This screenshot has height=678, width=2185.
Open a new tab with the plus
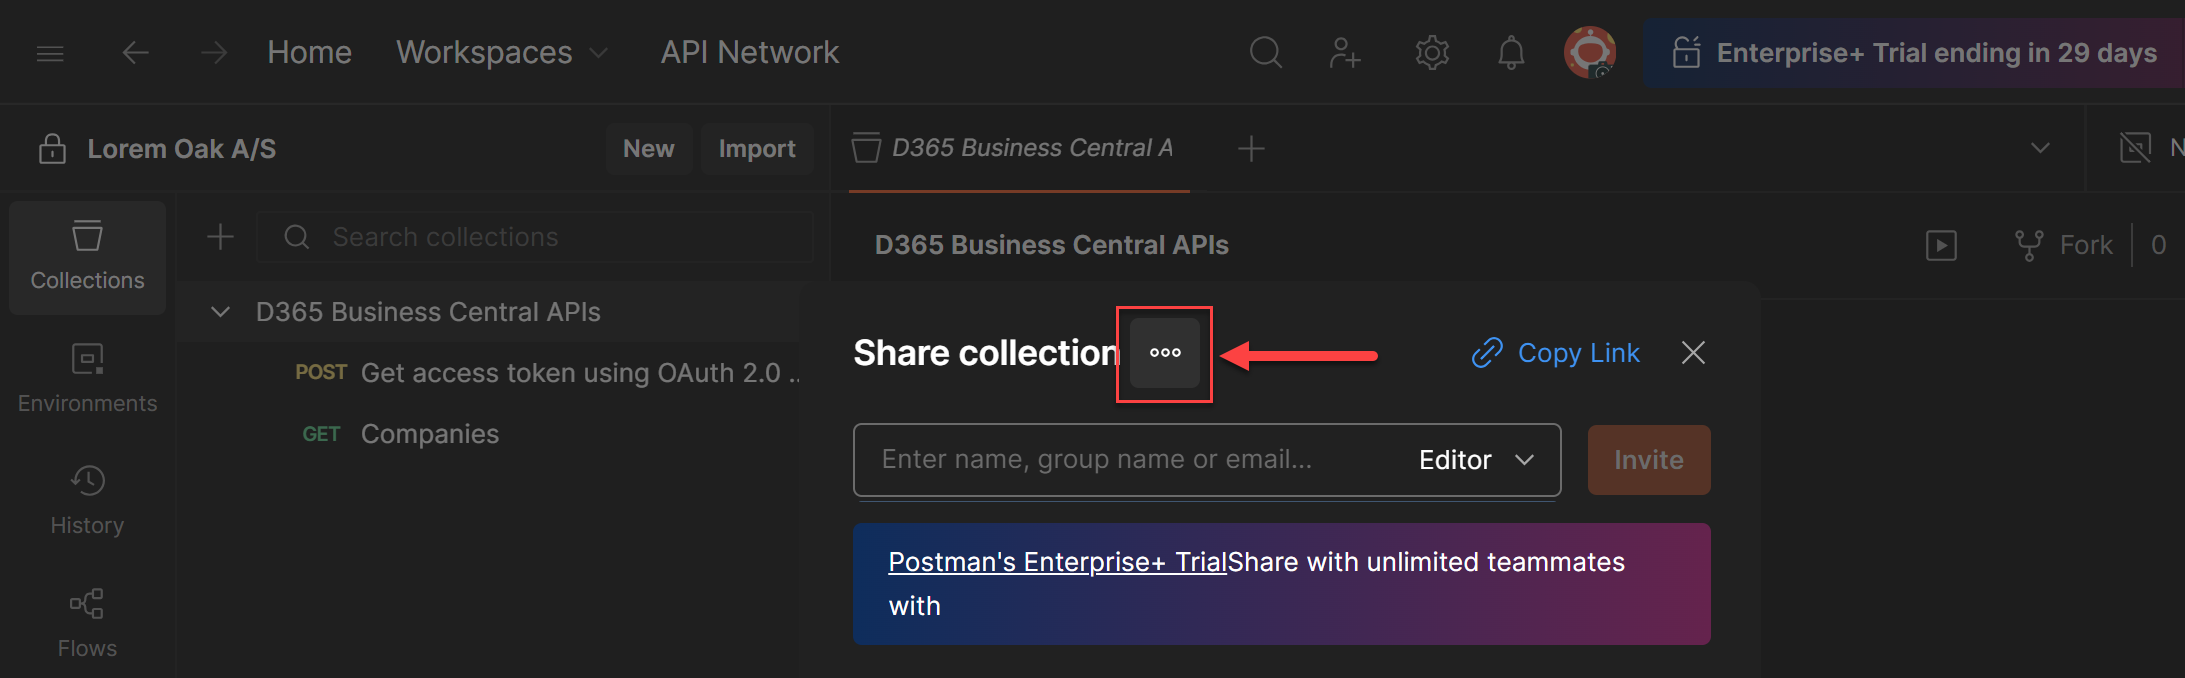click(1251, 149)
